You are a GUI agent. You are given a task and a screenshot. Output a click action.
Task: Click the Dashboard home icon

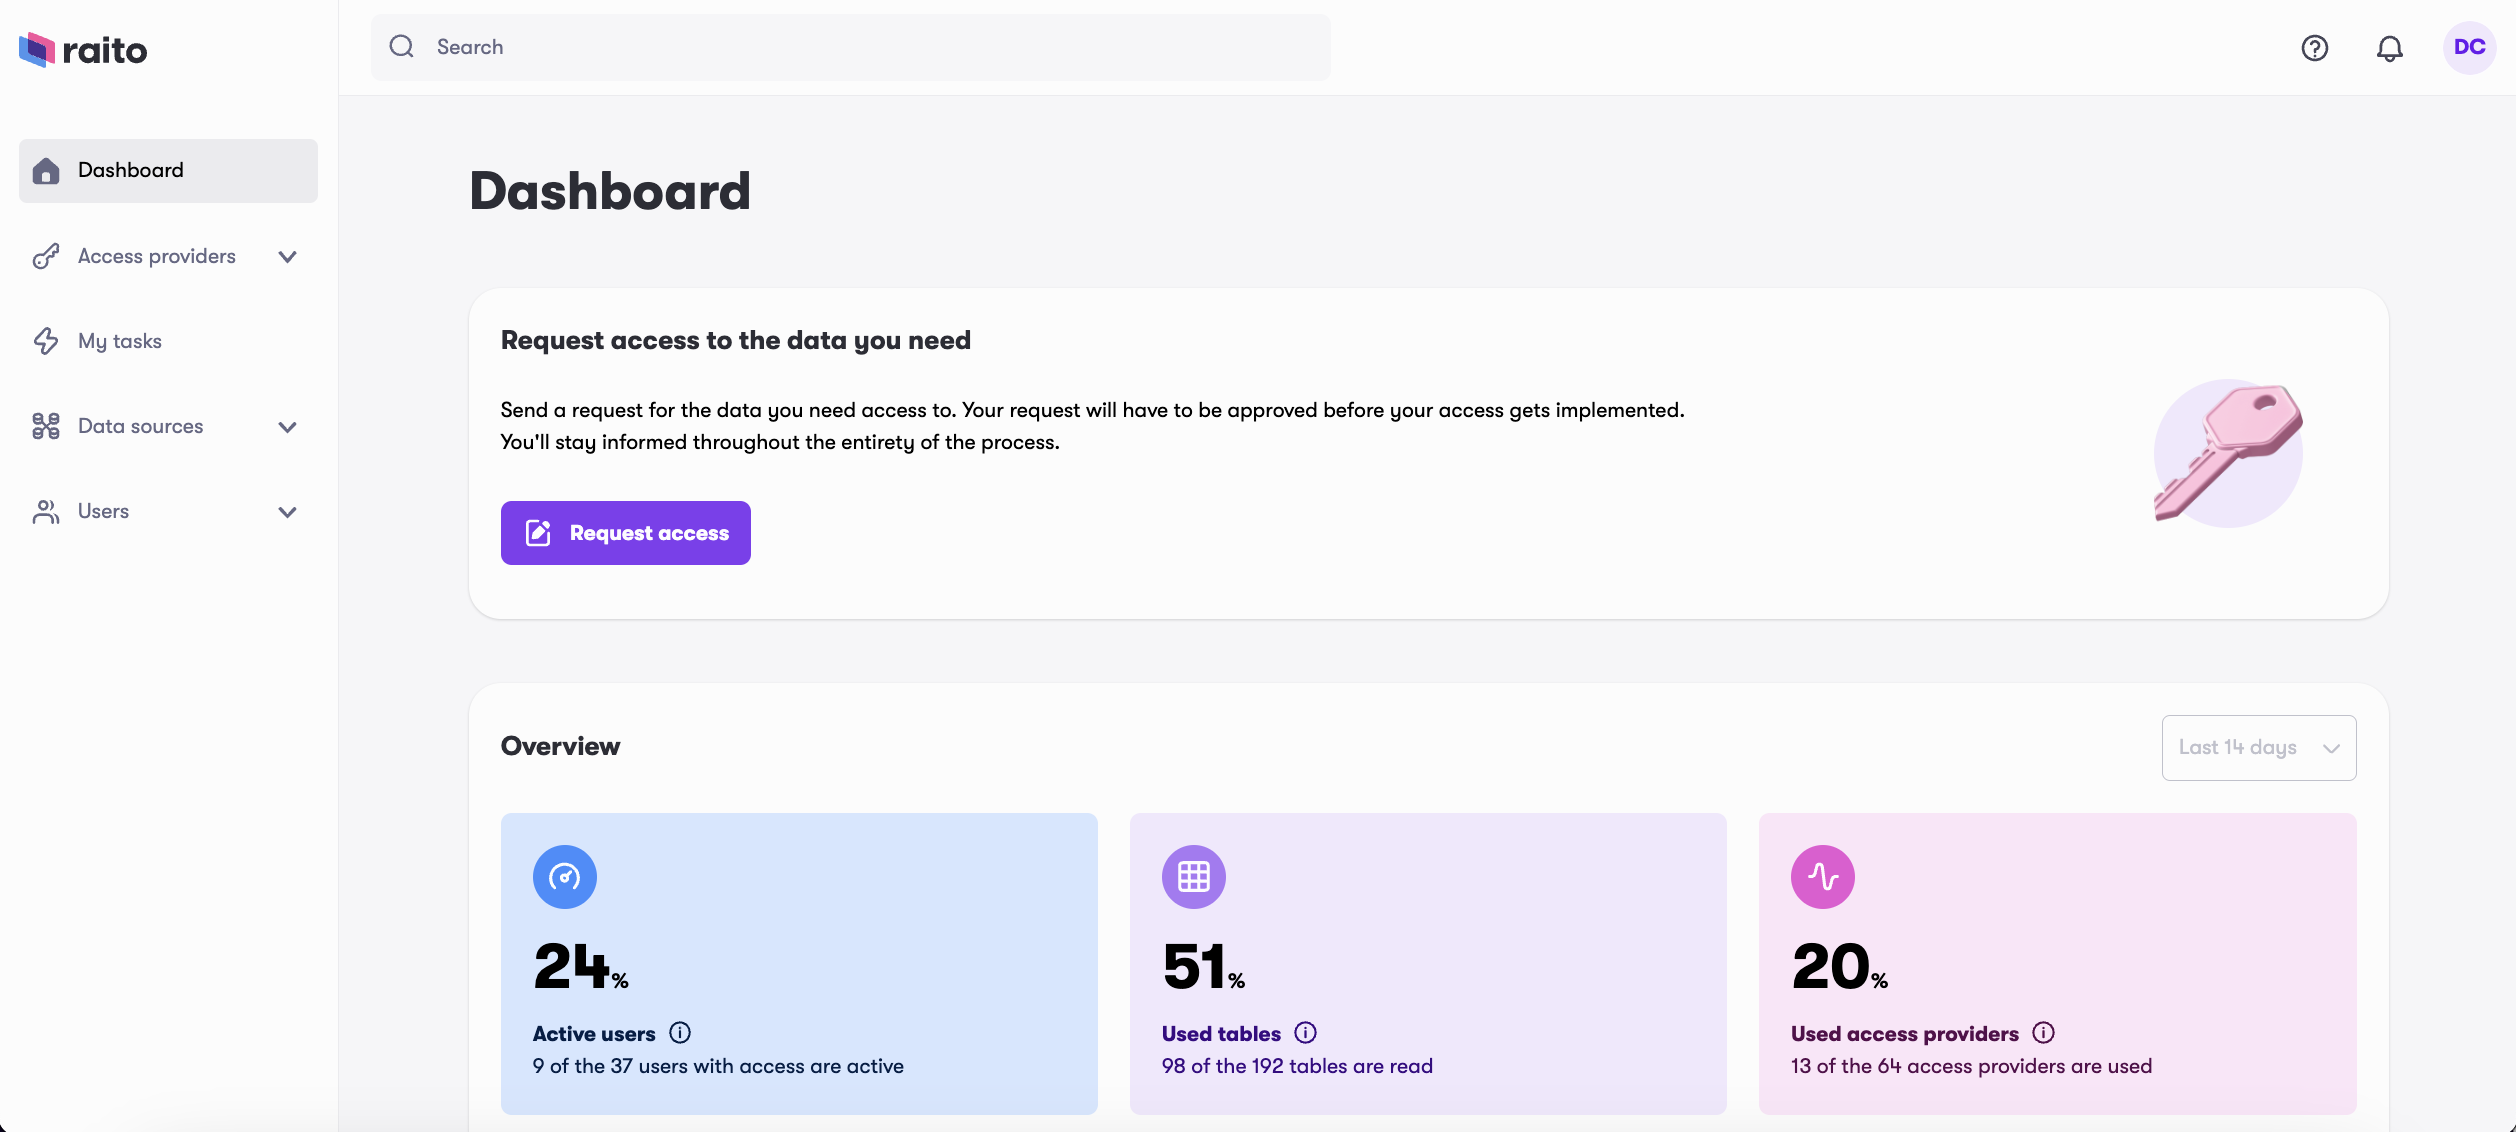click(x=45, y=170)
